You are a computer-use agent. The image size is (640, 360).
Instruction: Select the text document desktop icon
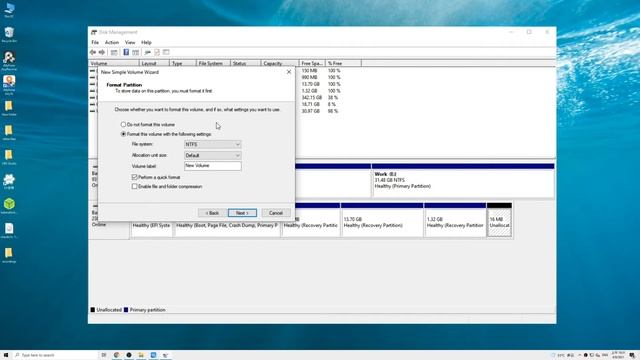[x=9, y=230]
